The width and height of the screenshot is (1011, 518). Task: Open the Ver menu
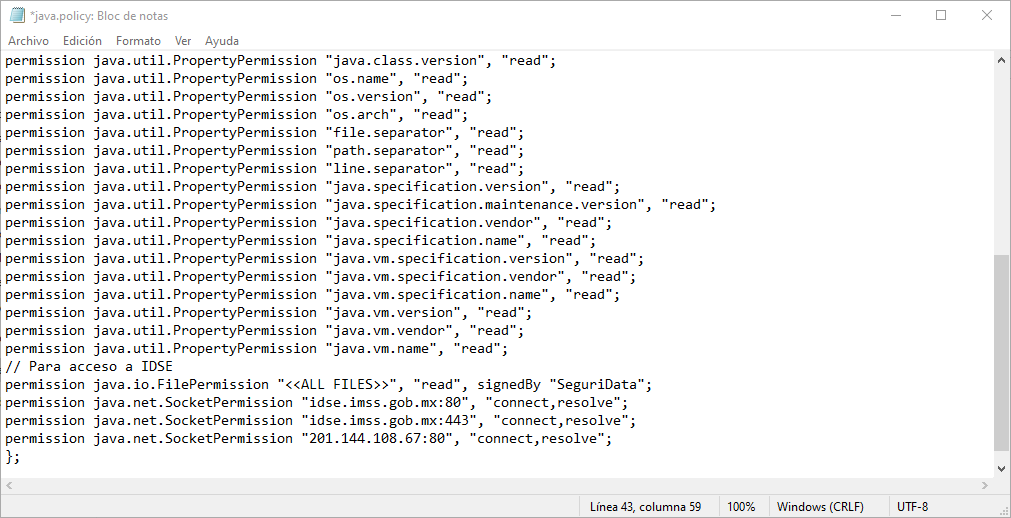(183, 41)
